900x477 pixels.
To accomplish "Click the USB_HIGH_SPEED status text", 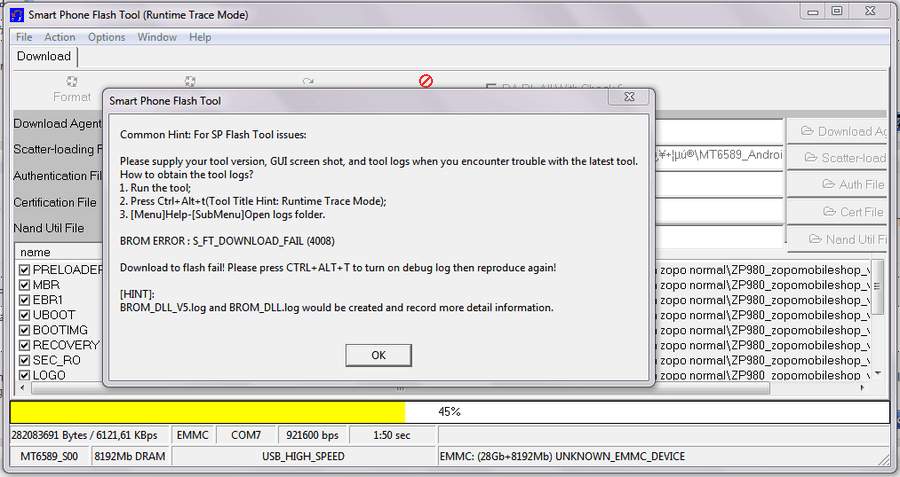I will (303, 456).
